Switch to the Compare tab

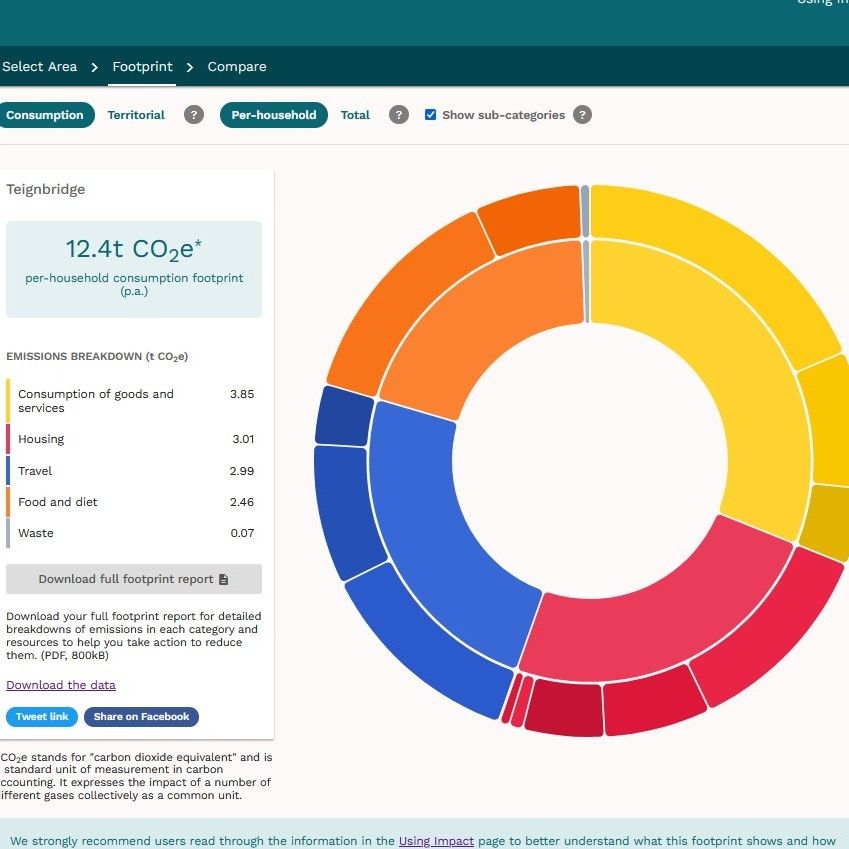point(236,66)
